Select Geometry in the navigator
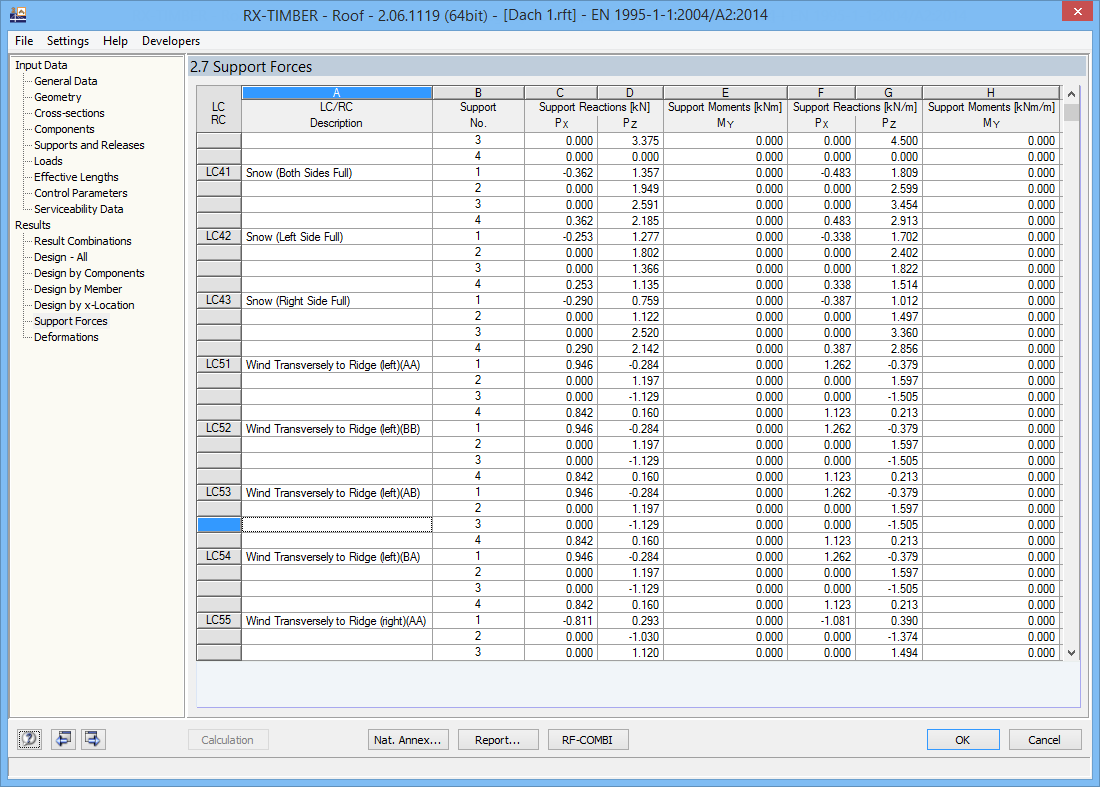Screen dimensions: 1100x787 click(58, 97)
